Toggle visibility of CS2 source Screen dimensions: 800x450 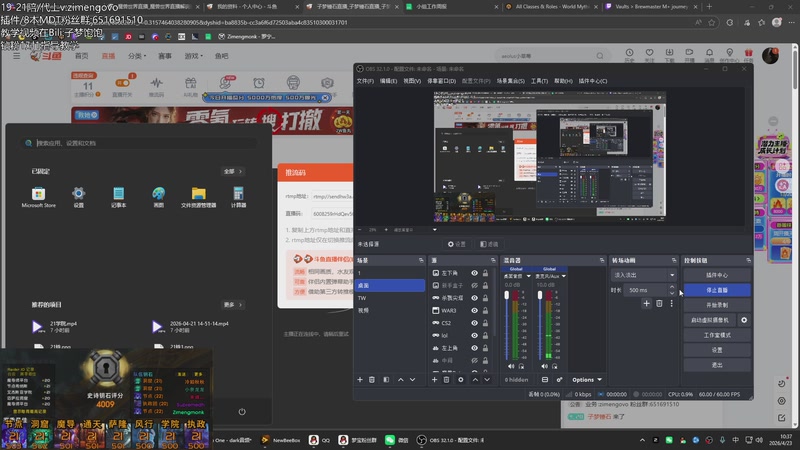pyautogui.click(x=474, y=323)
